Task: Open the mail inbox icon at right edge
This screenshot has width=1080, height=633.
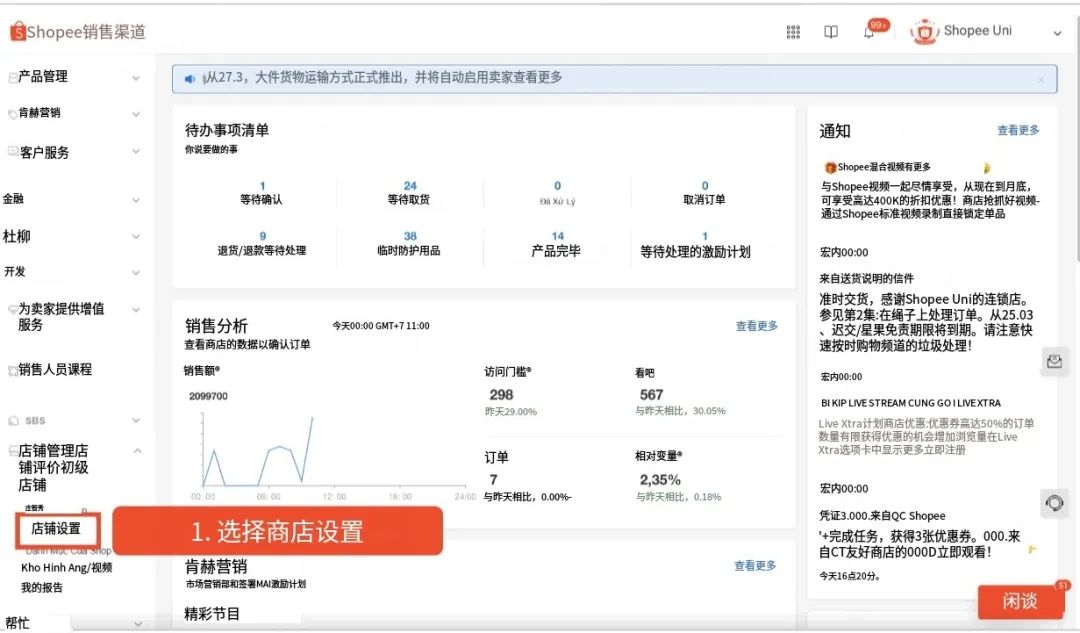Action: coord(1054,361)
